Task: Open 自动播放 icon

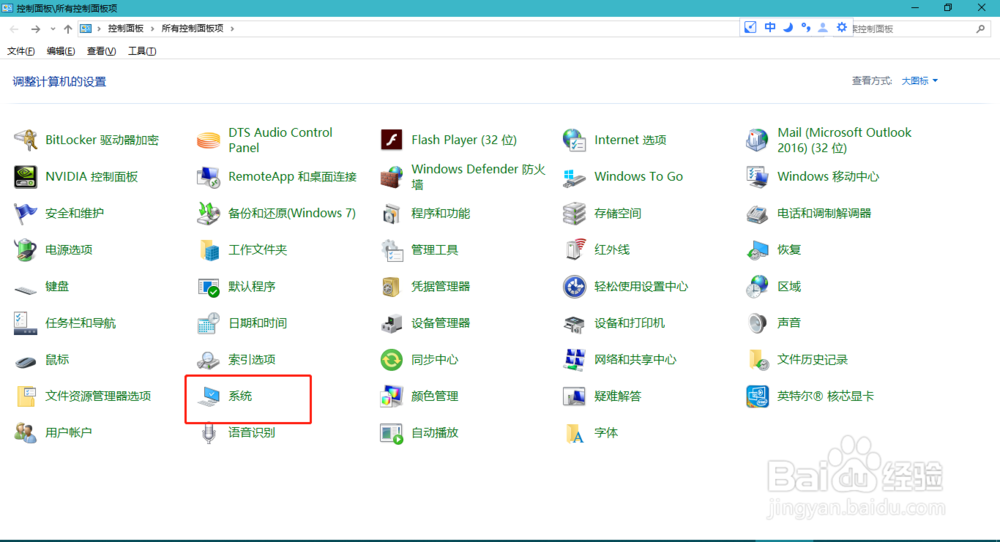Action: (x=391, y=432)
